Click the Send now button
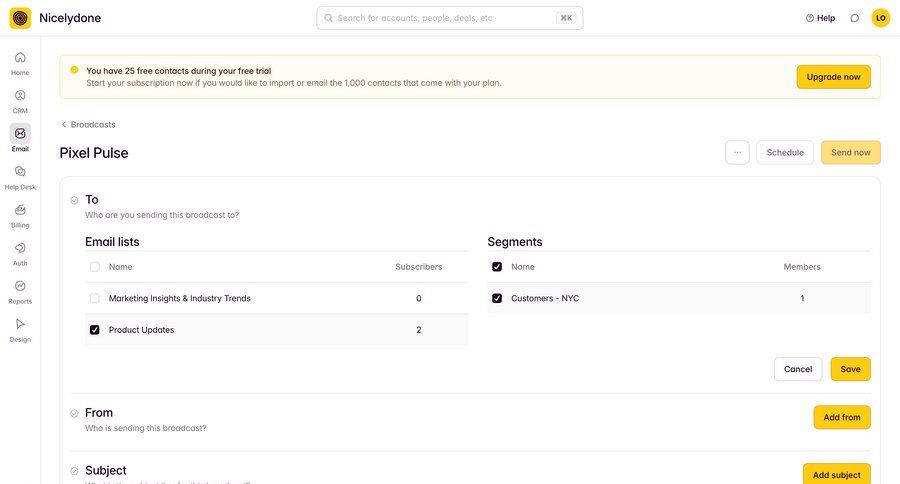Image resolution: width=900 pixels, height=484 pixels. (x=851, y=153)
